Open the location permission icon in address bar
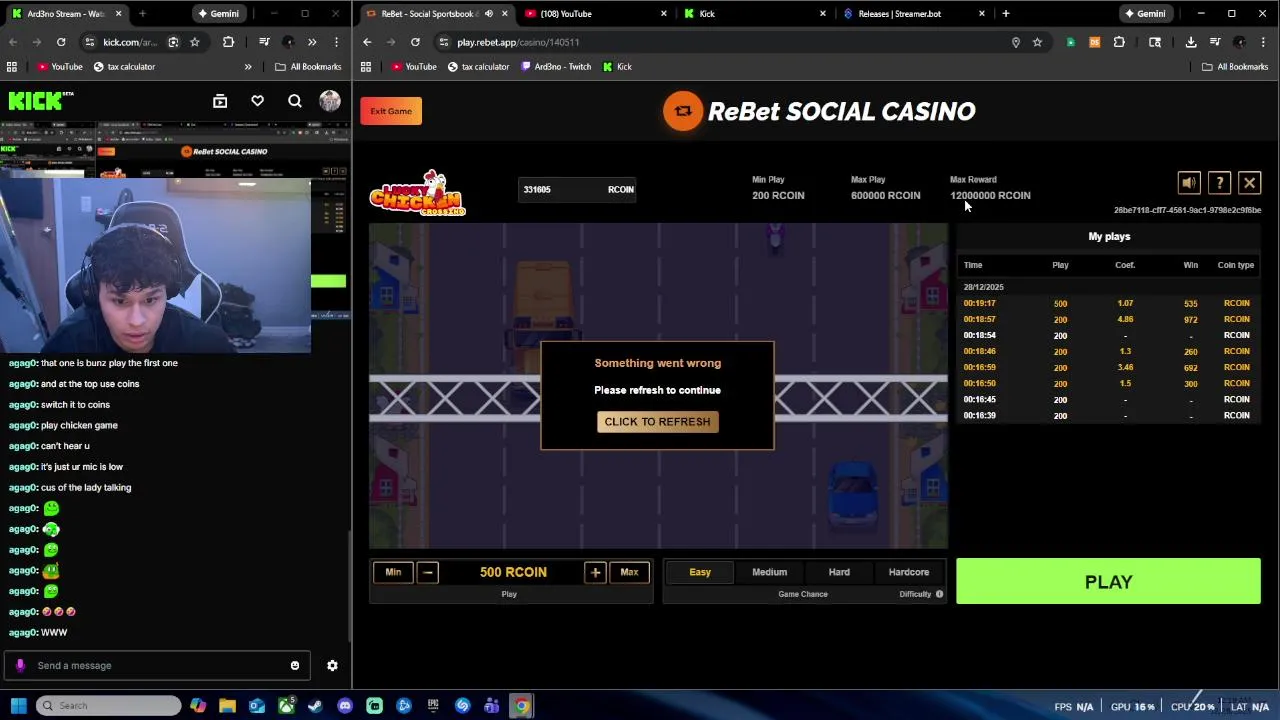The height and width of the screenshot is (720, 1280). pyautogui.click(x=1016, y=42)
